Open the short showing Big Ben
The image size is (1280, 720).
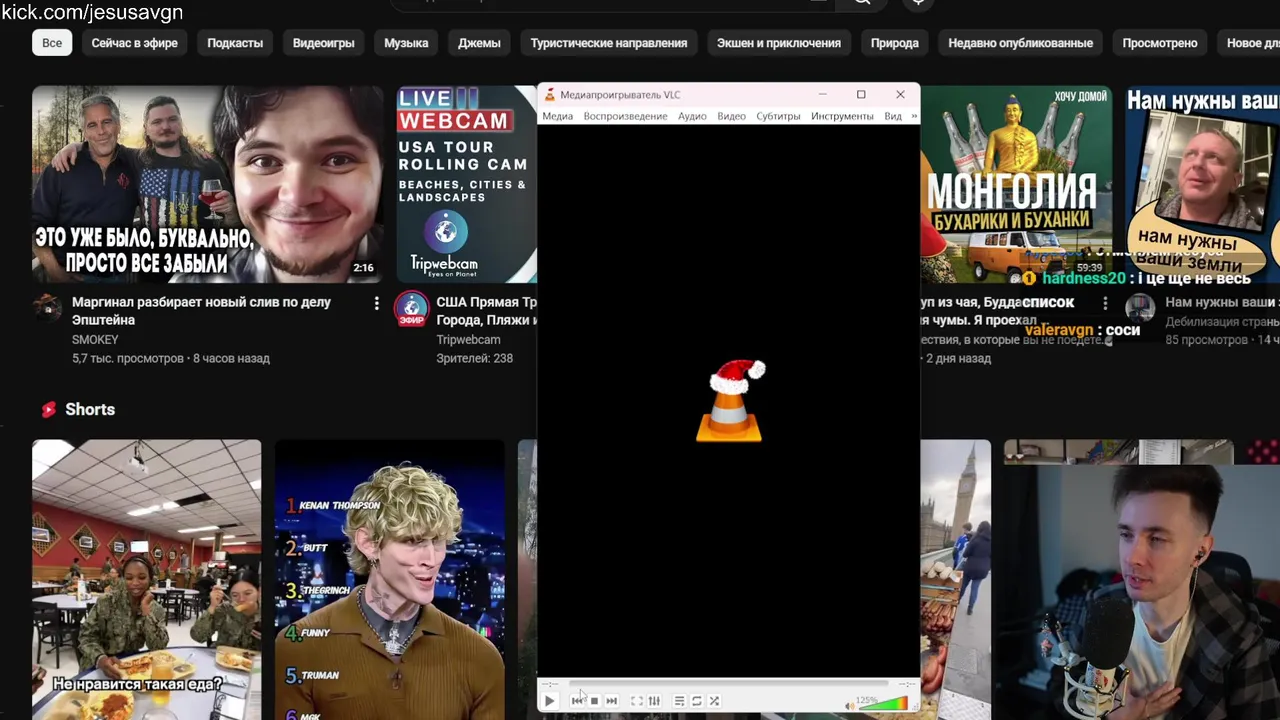pos(955,580)
